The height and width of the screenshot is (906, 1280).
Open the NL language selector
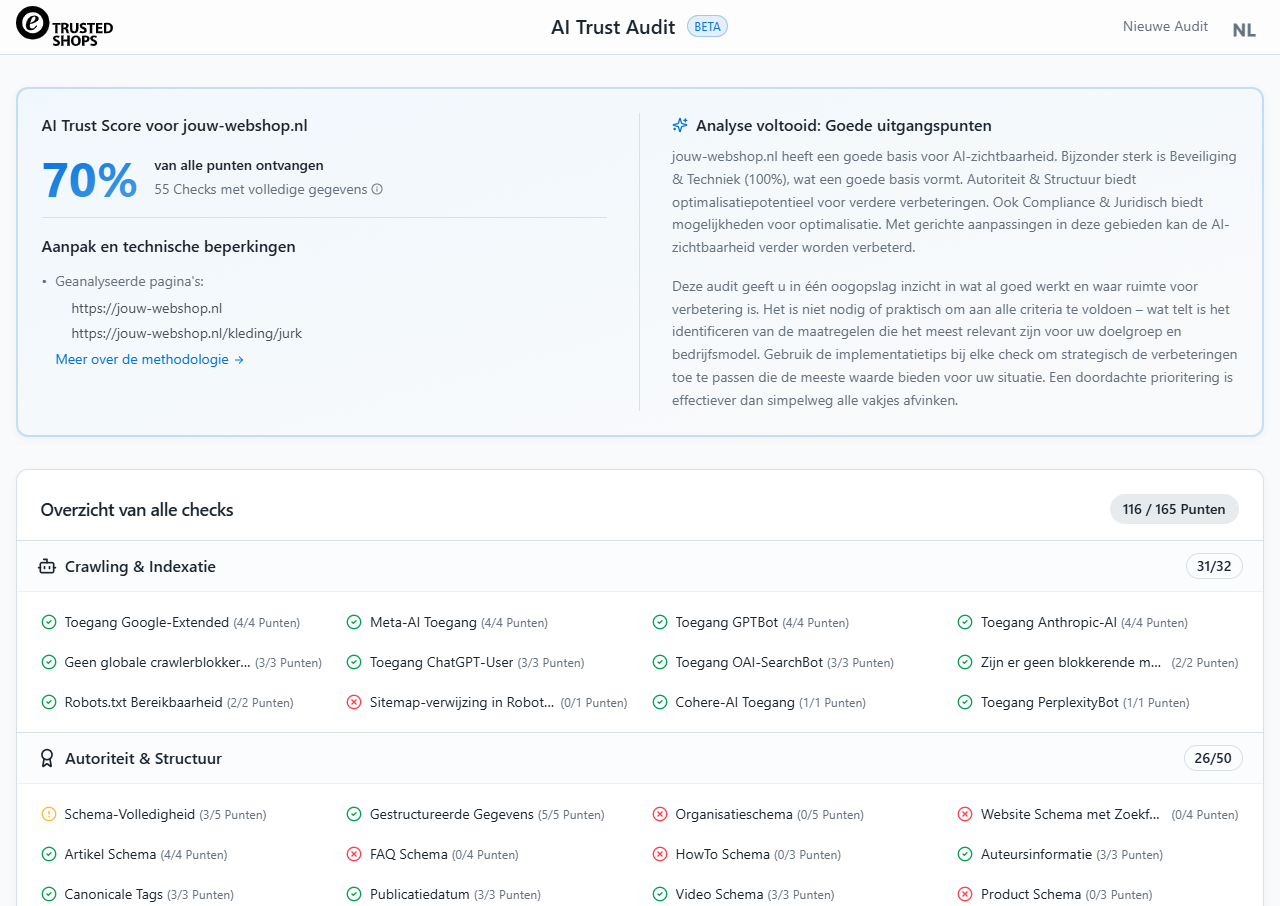1243,29
